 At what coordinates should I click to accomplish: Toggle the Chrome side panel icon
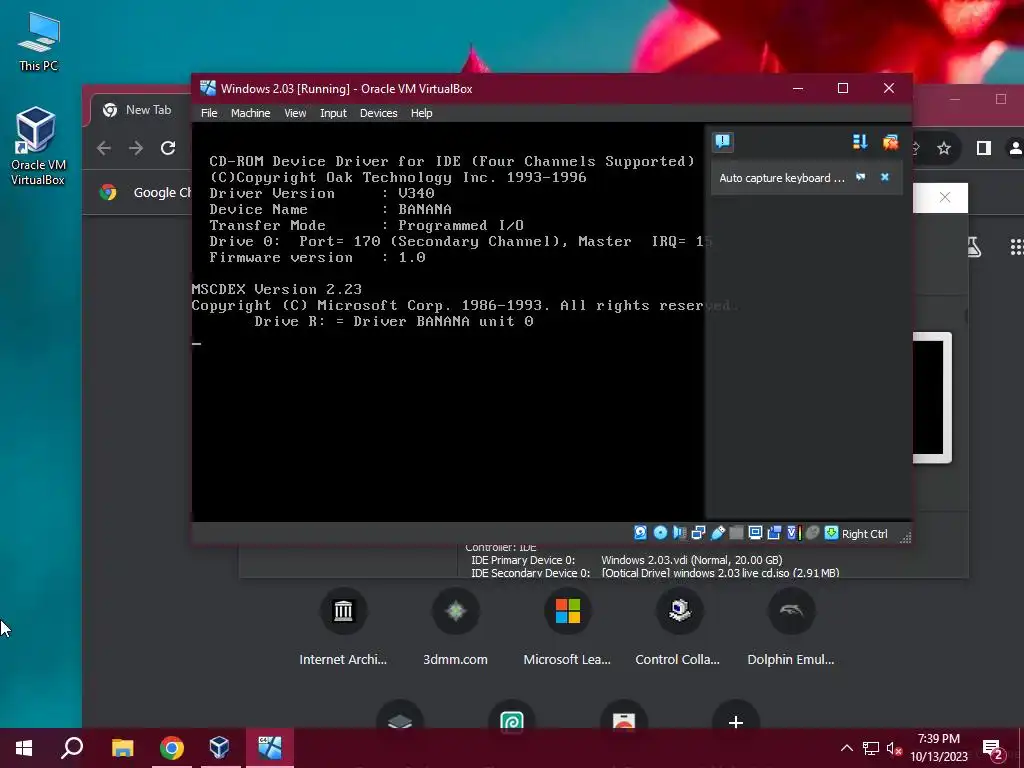(984, 148)
